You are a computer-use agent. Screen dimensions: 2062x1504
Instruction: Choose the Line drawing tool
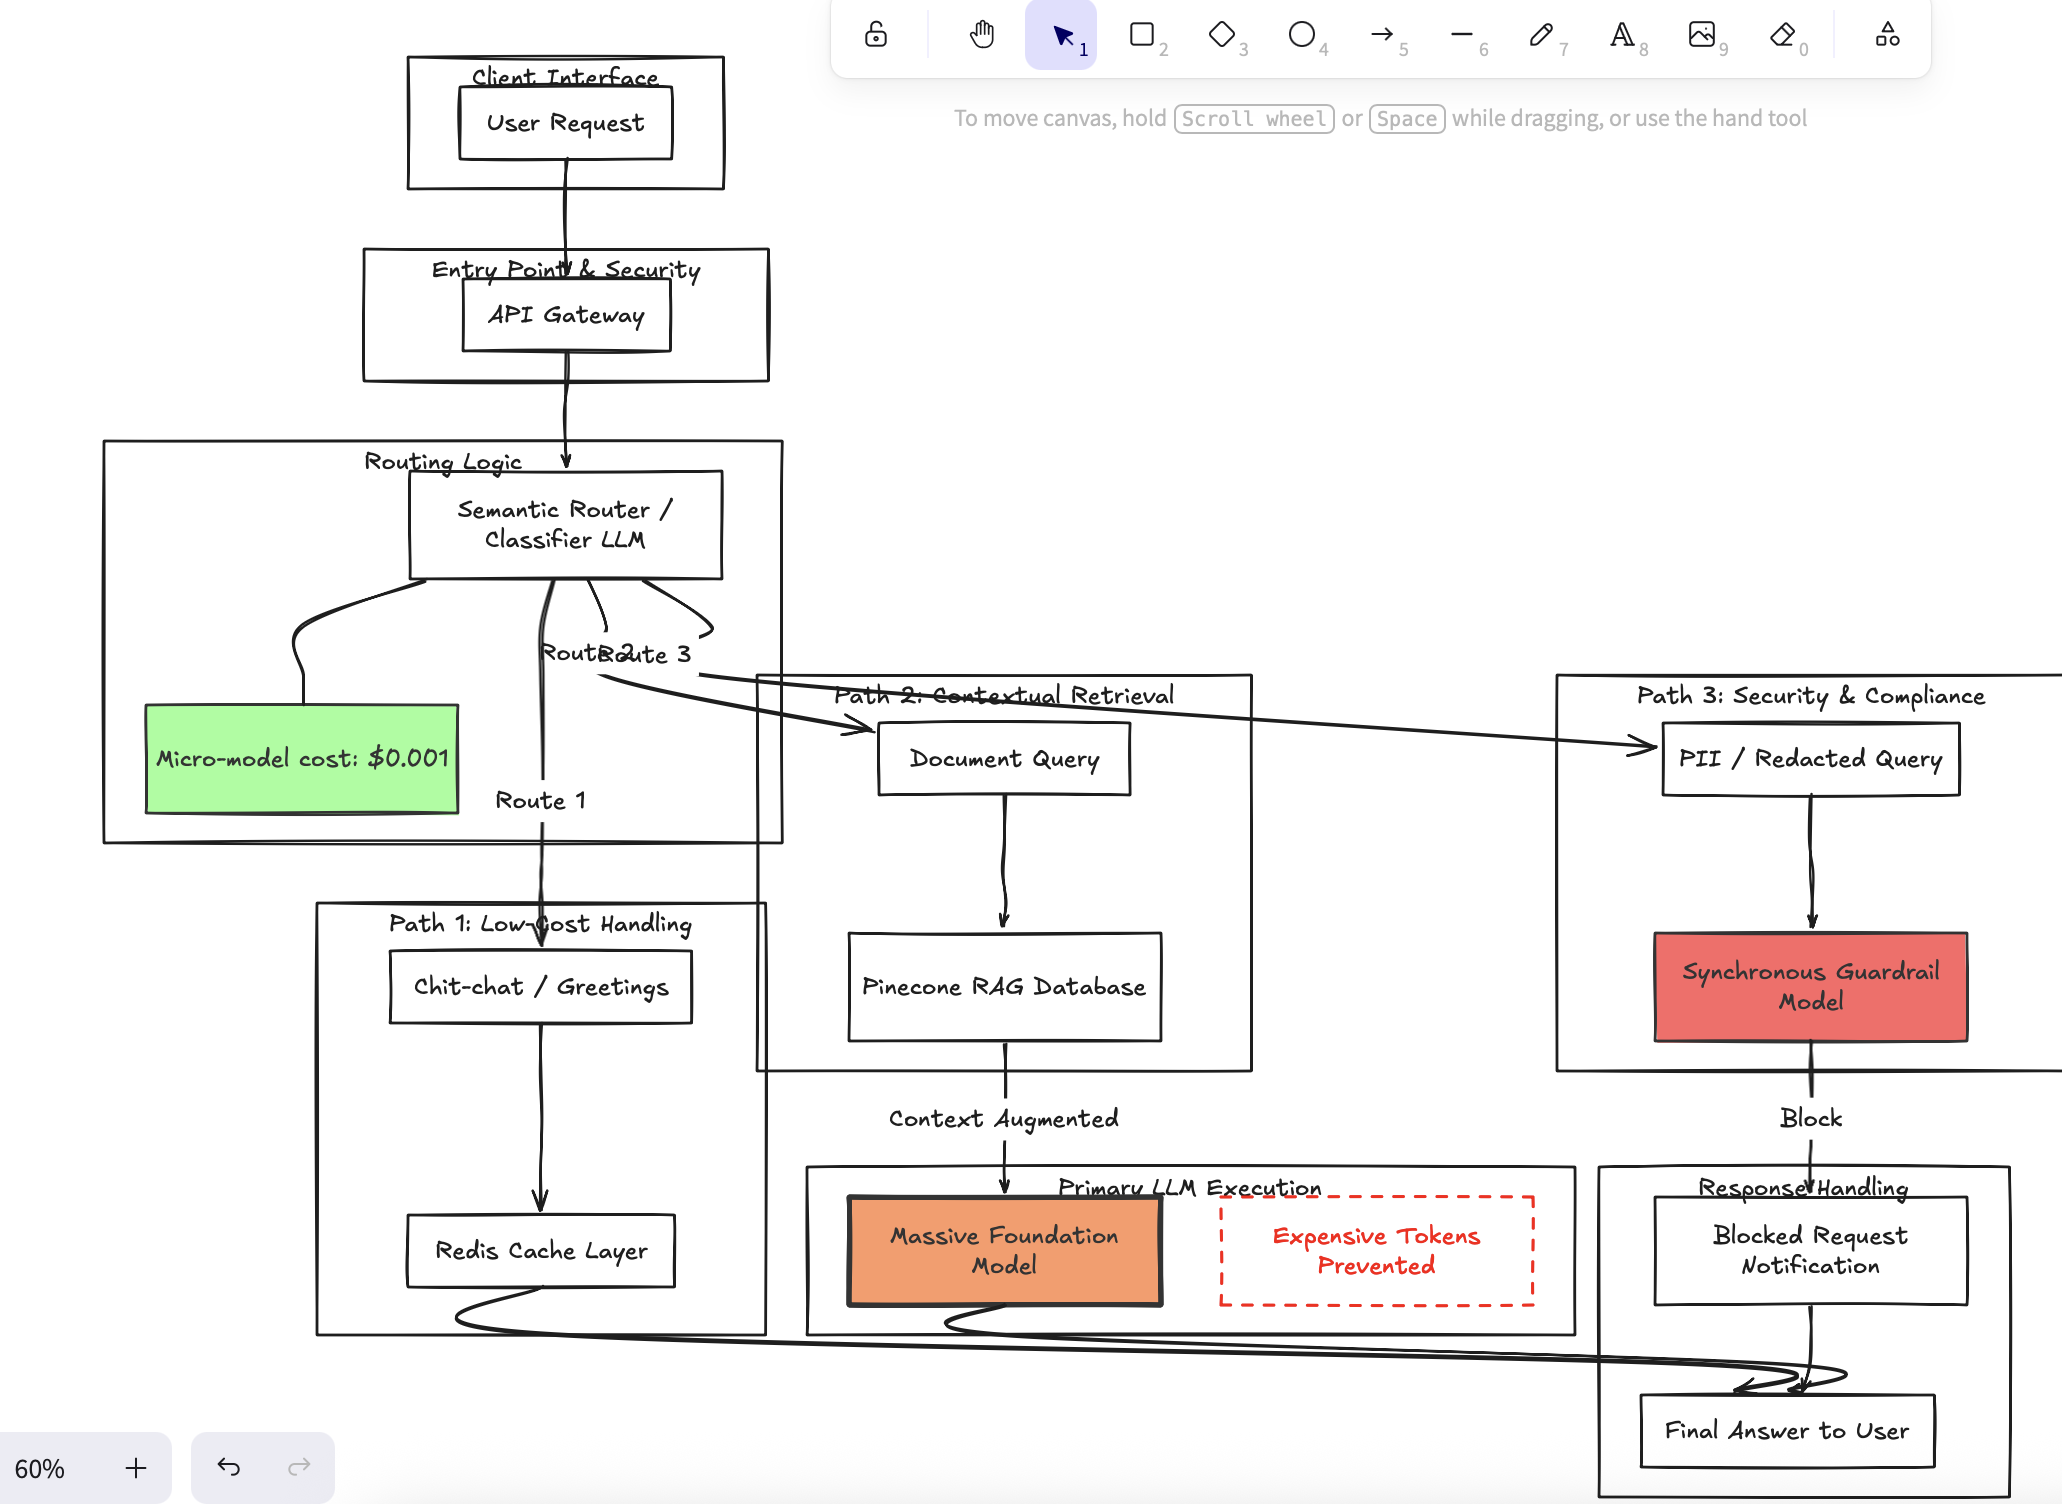pyautogui.click(x=1461, y=35)
